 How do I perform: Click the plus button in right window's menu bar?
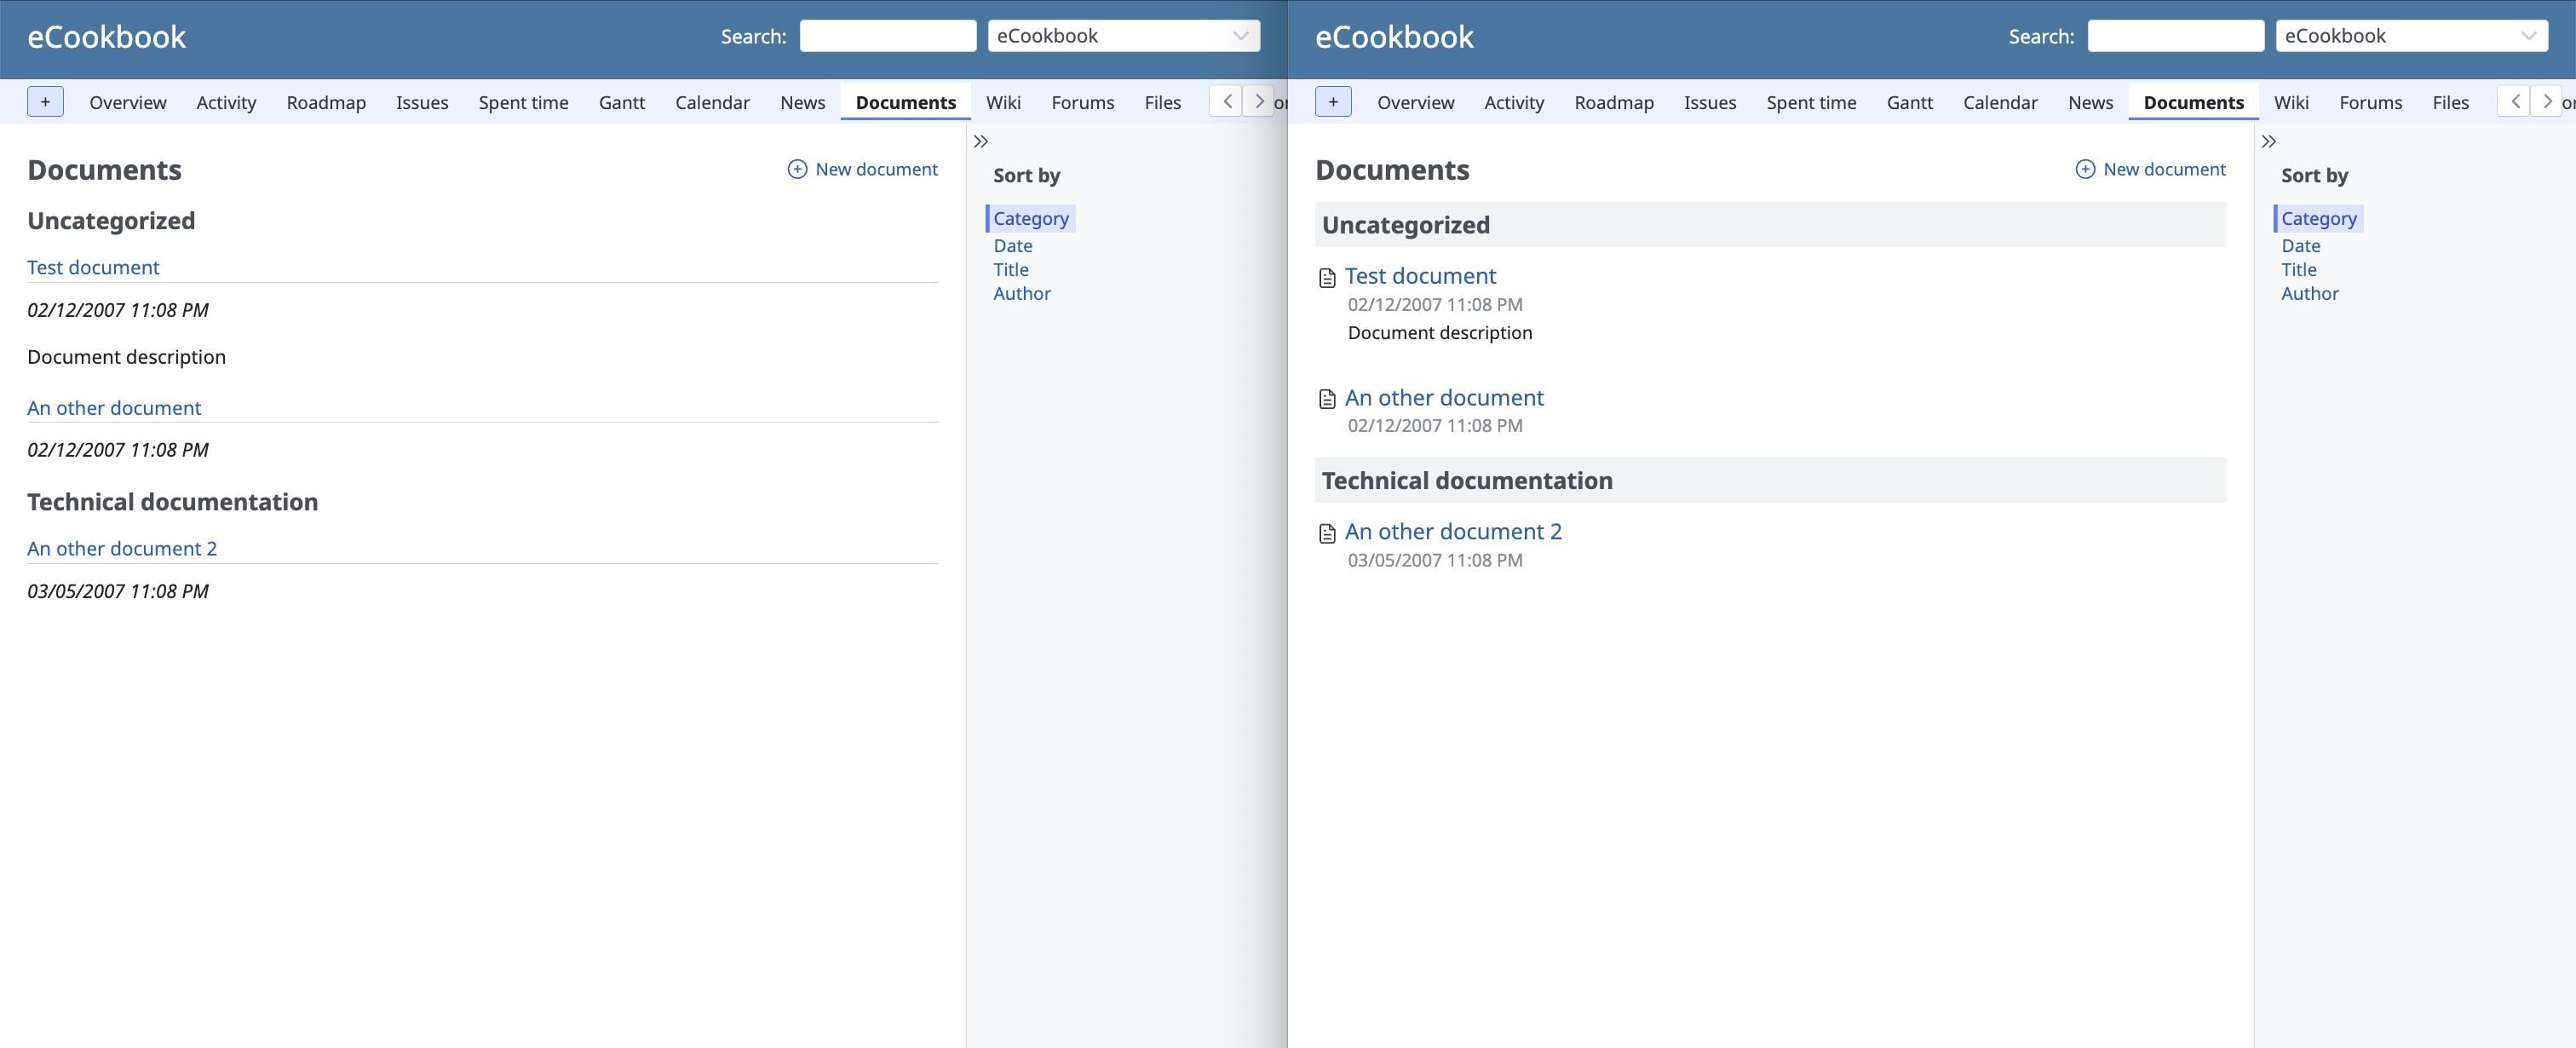coord(1333,102)
